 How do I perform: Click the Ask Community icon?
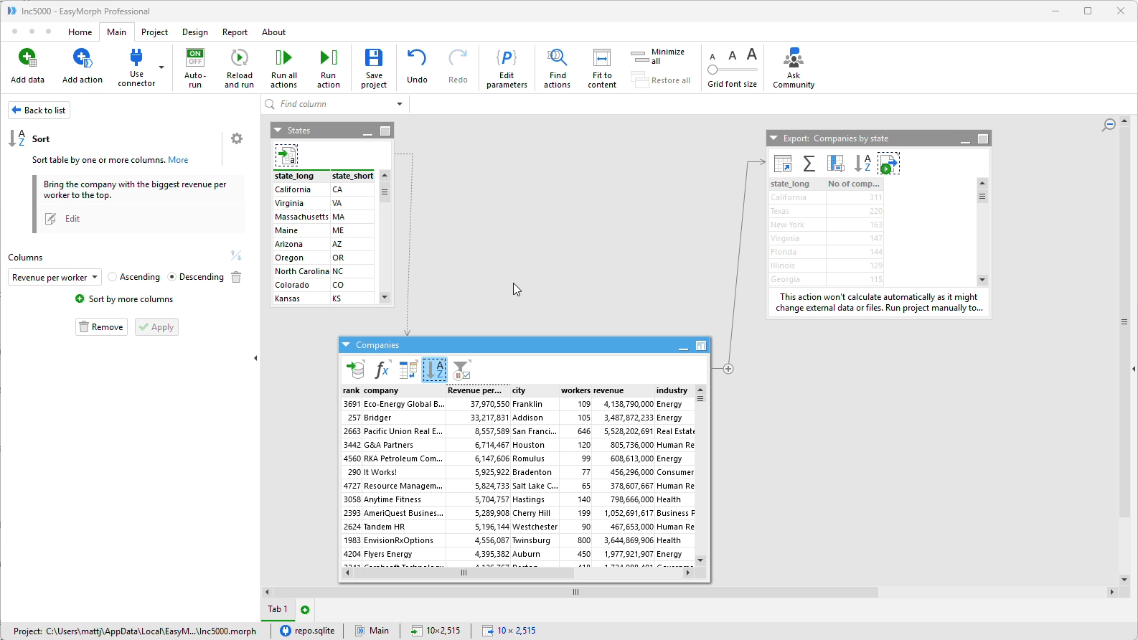[793, 57]
